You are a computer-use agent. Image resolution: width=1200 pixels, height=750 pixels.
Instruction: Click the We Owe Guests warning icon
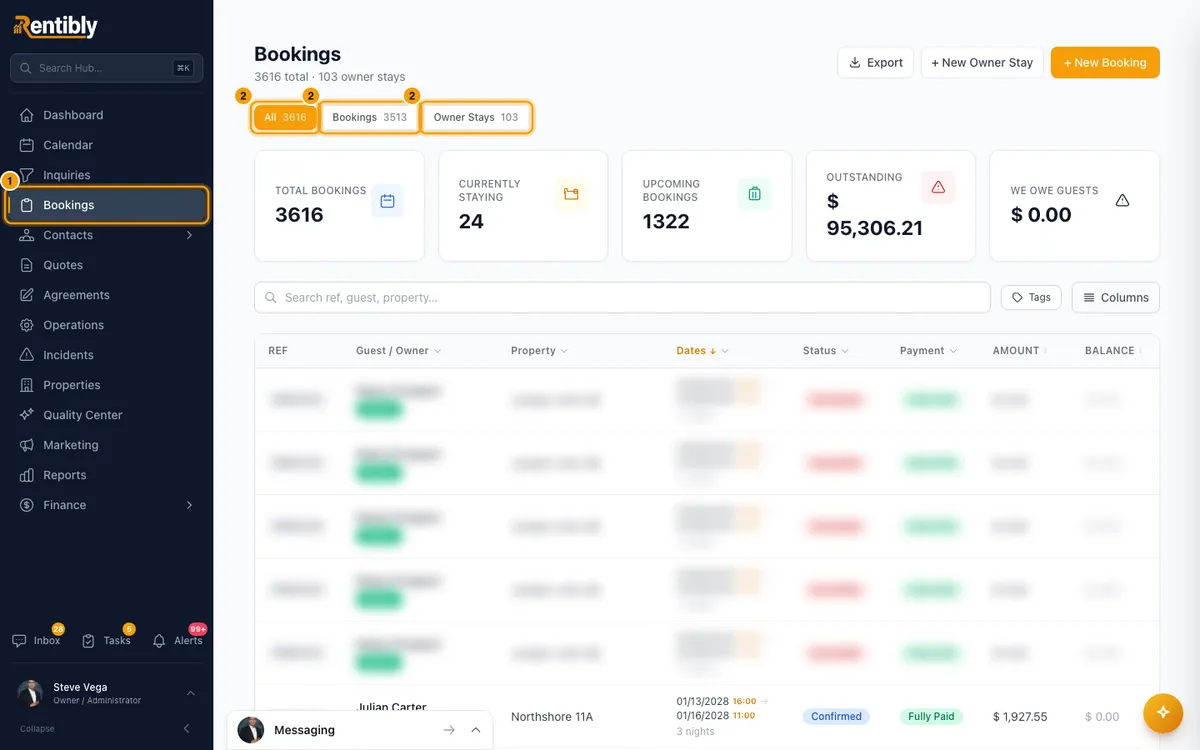click(x=1122, y=201)
